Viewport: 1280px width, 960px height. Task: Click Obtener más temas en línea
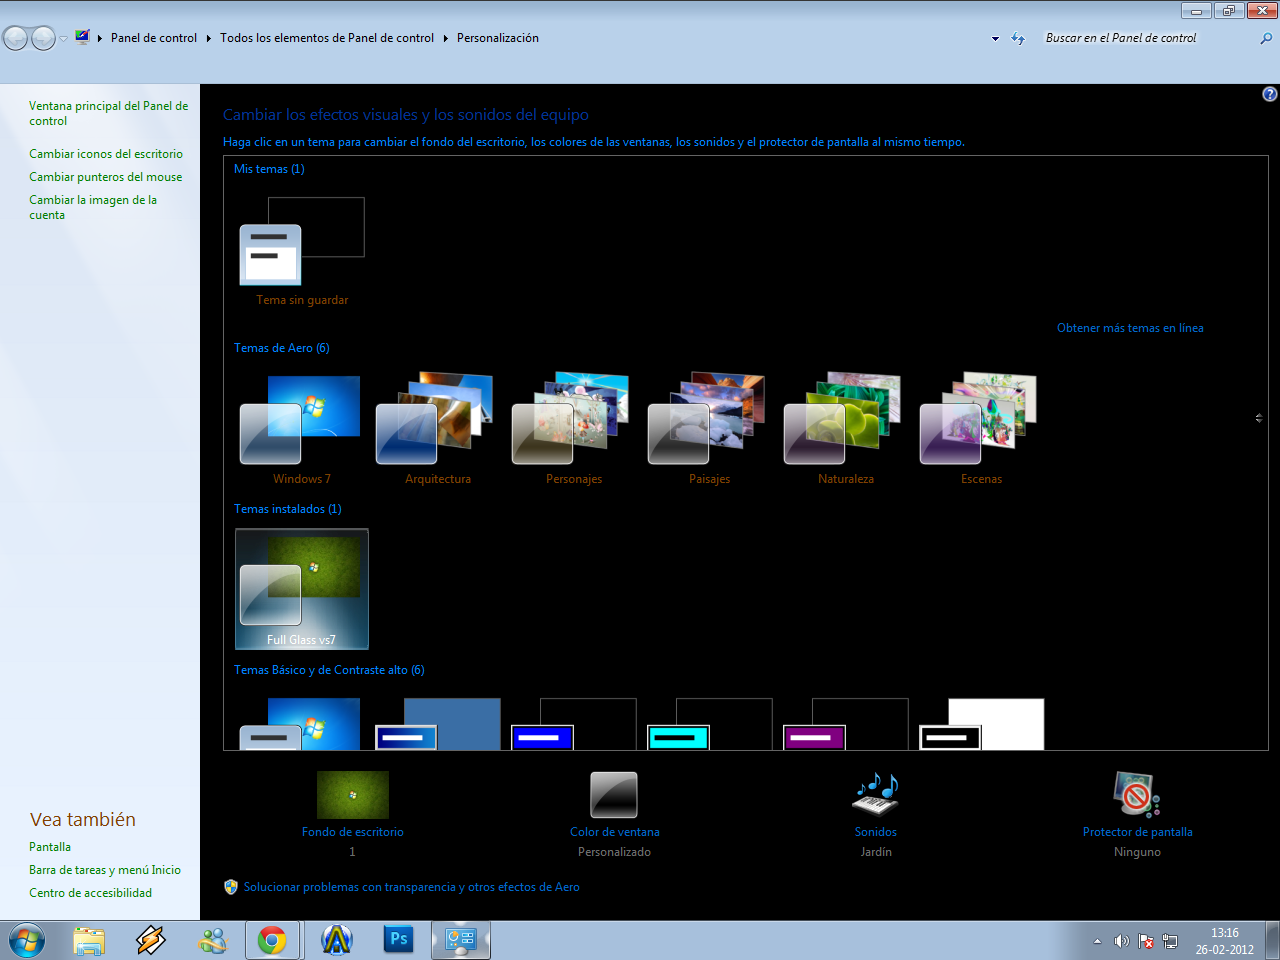tap(1130, 328)
